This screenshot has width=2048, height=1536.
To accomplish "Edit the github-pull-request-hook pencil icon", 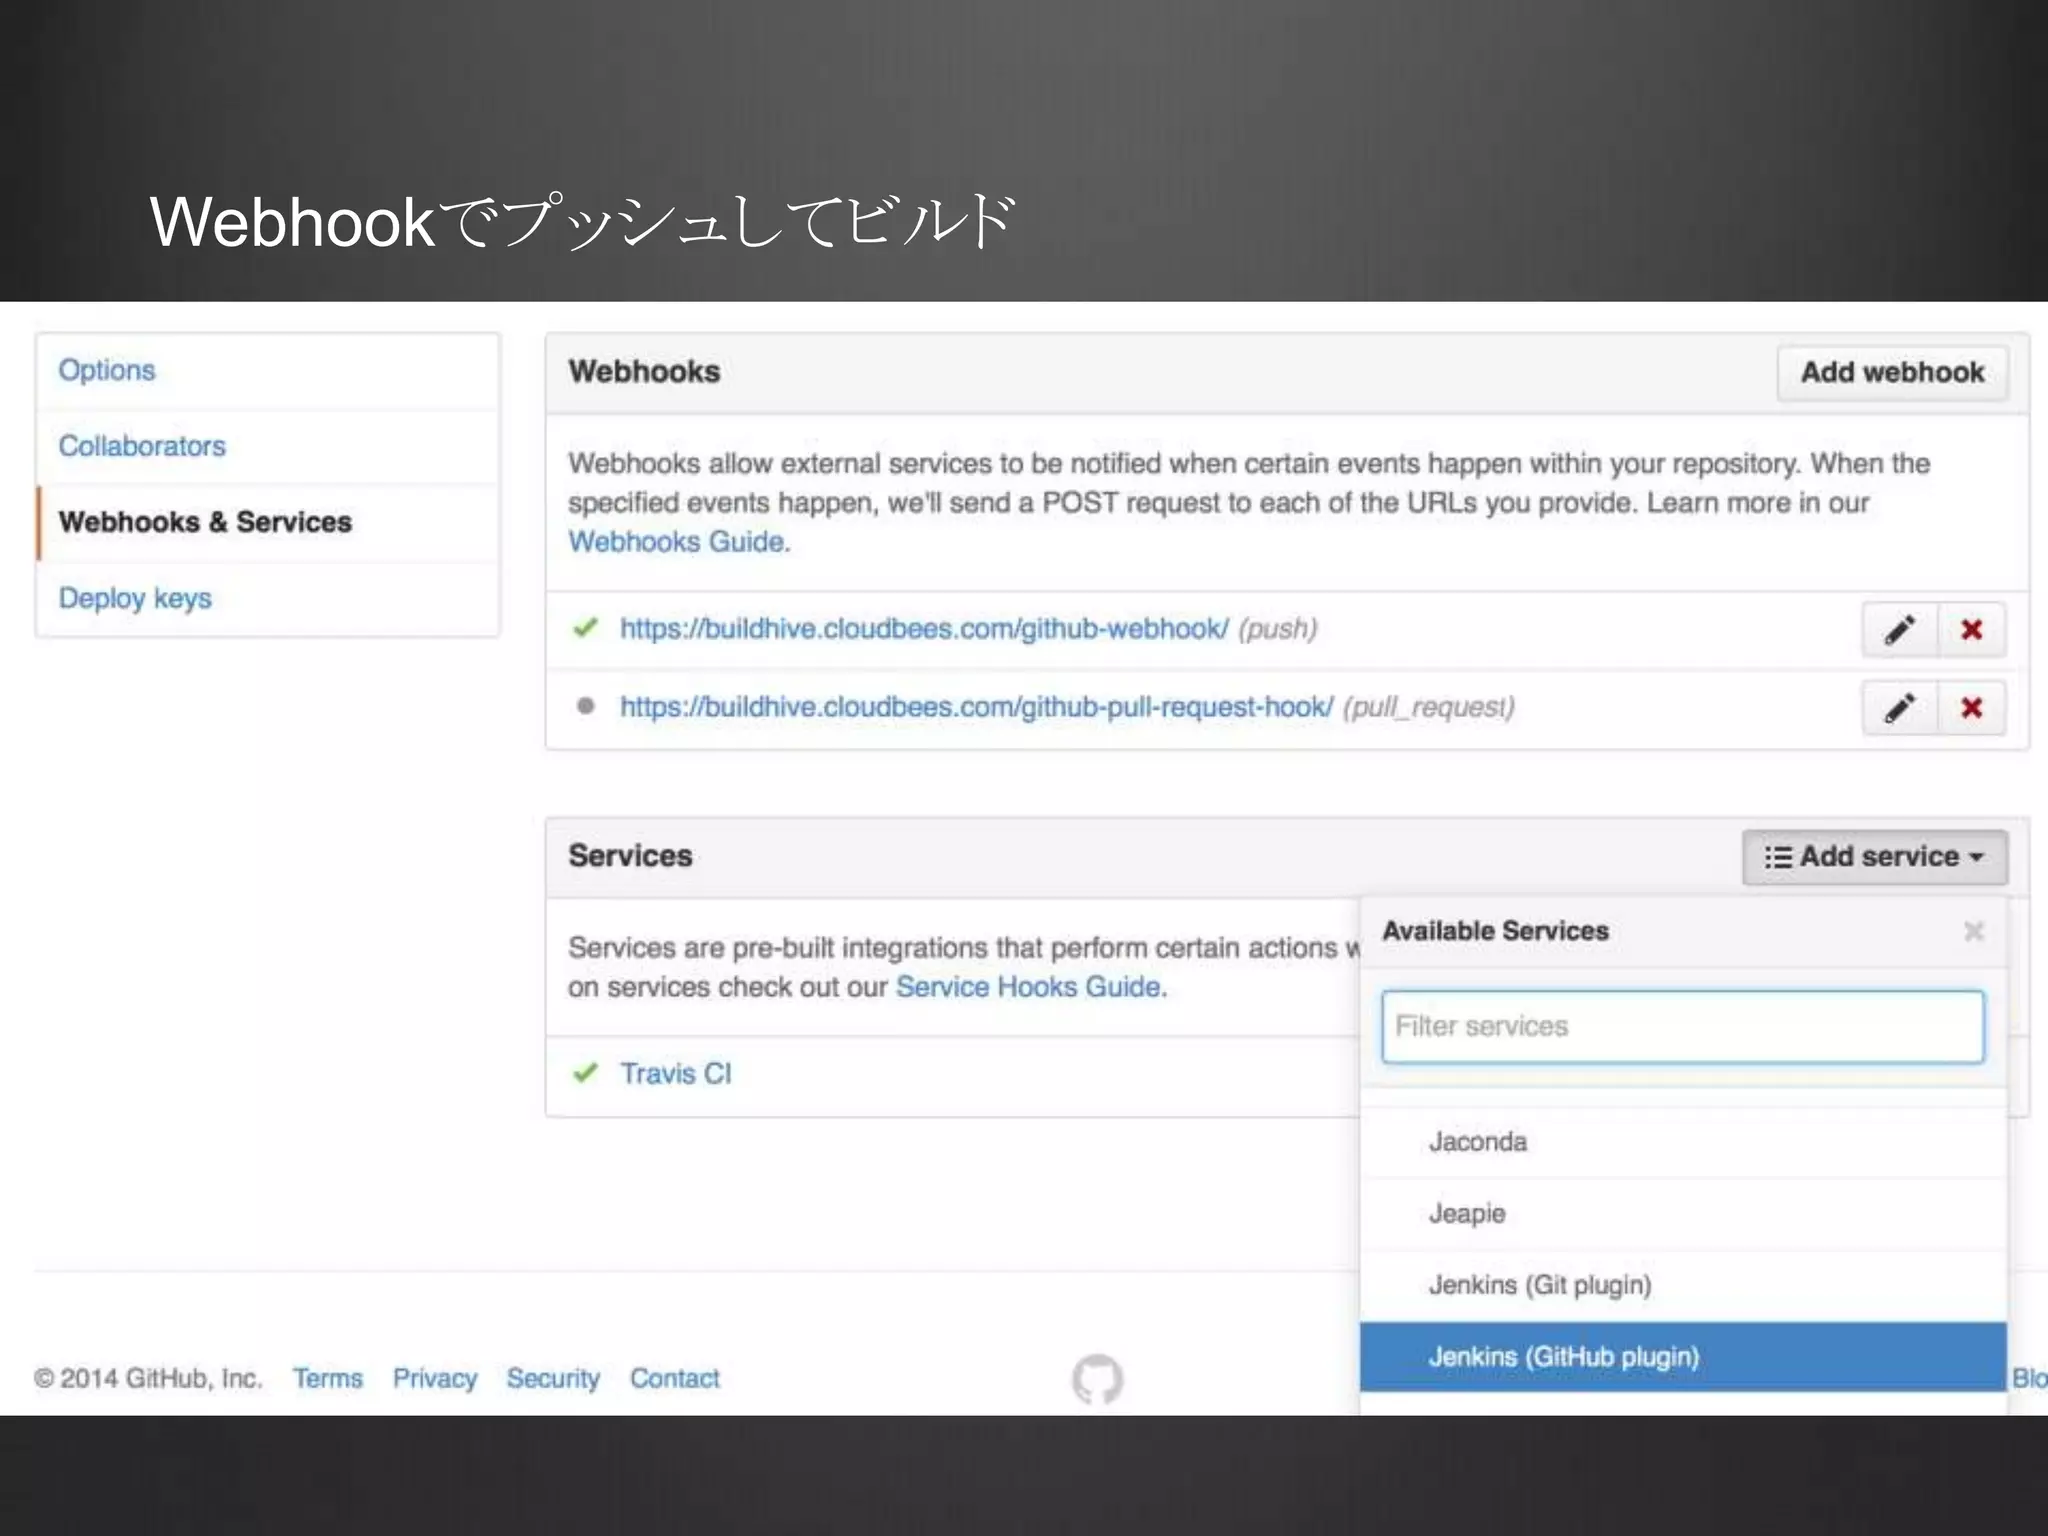I will pyautogui.click(x=1900, y=708).
